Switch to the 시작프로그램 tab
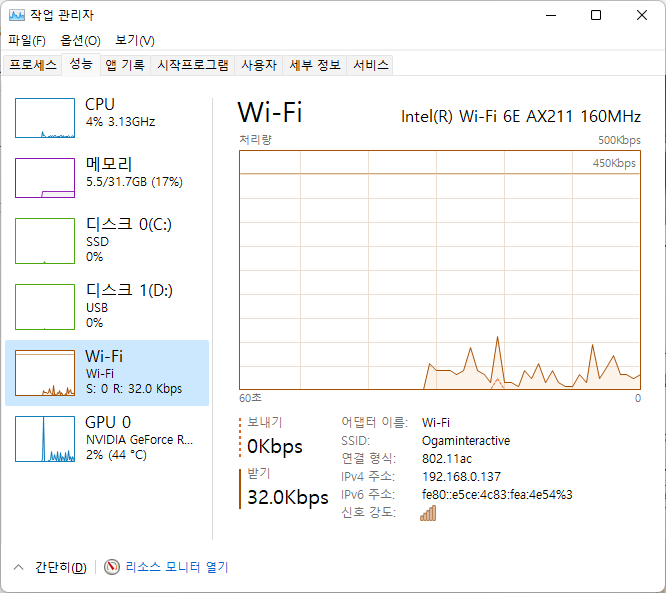The width and height of the screenshot is (666, 593). point(193,65)
